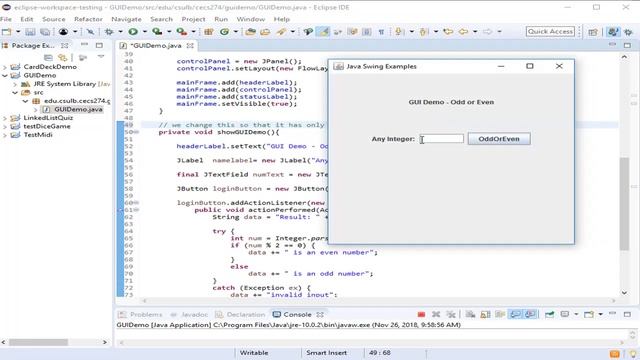Open the Debug configurations dropdown arrow
Screen dimensions: 640x360
(120, 31)
